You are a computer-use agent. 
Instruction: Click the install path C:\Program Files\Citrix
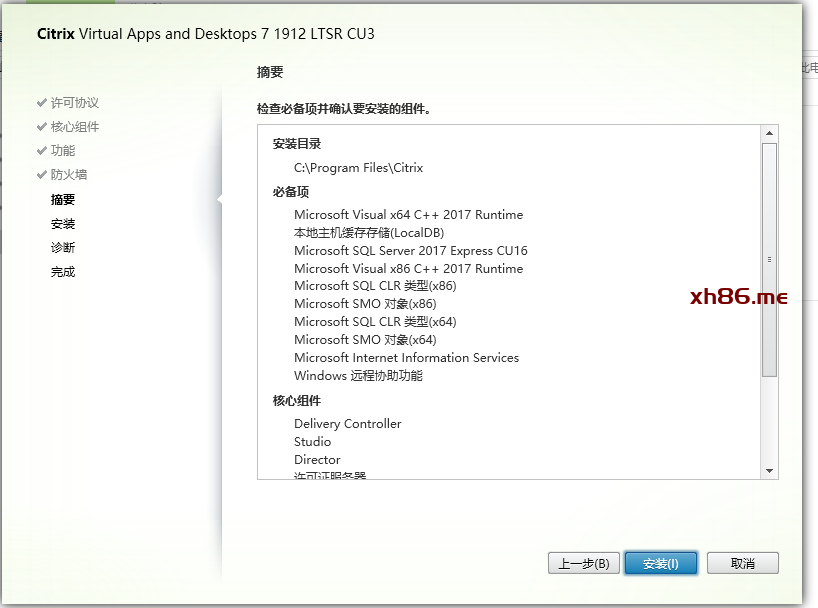click(x=358, y=168)
